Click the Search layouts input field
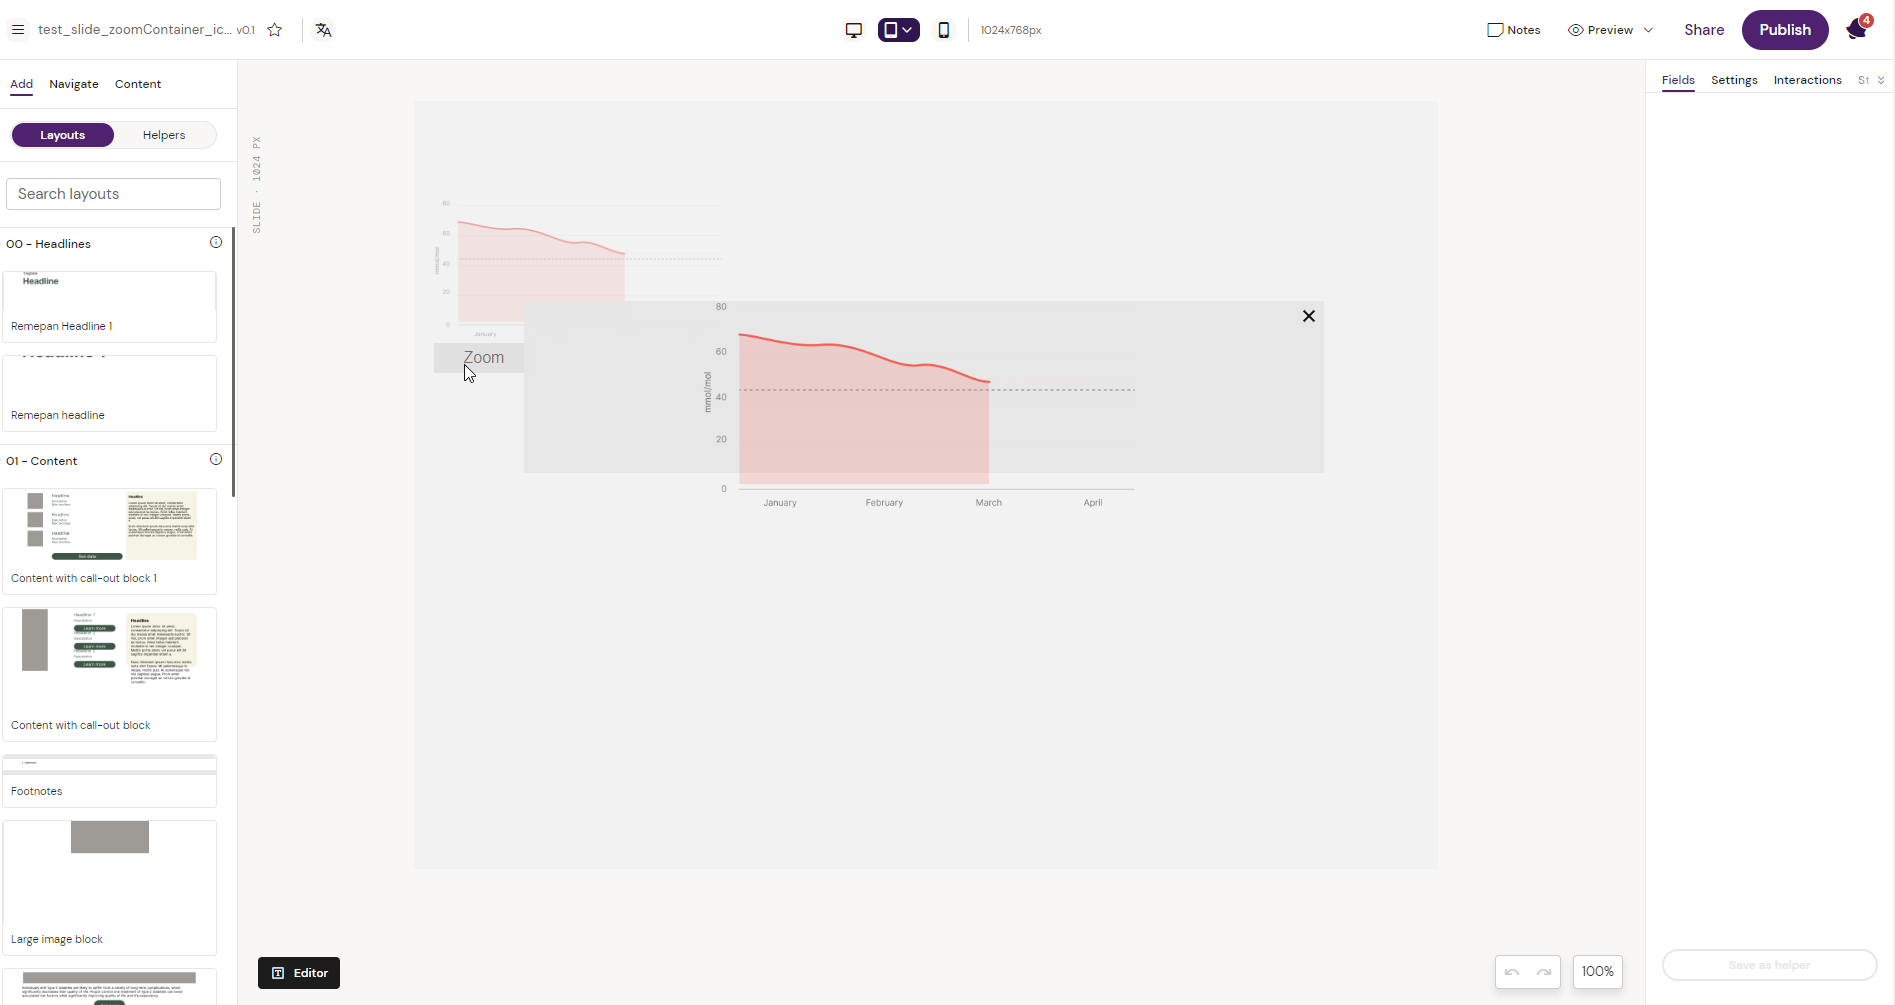1895x1005 pixels. click(113, 194)
